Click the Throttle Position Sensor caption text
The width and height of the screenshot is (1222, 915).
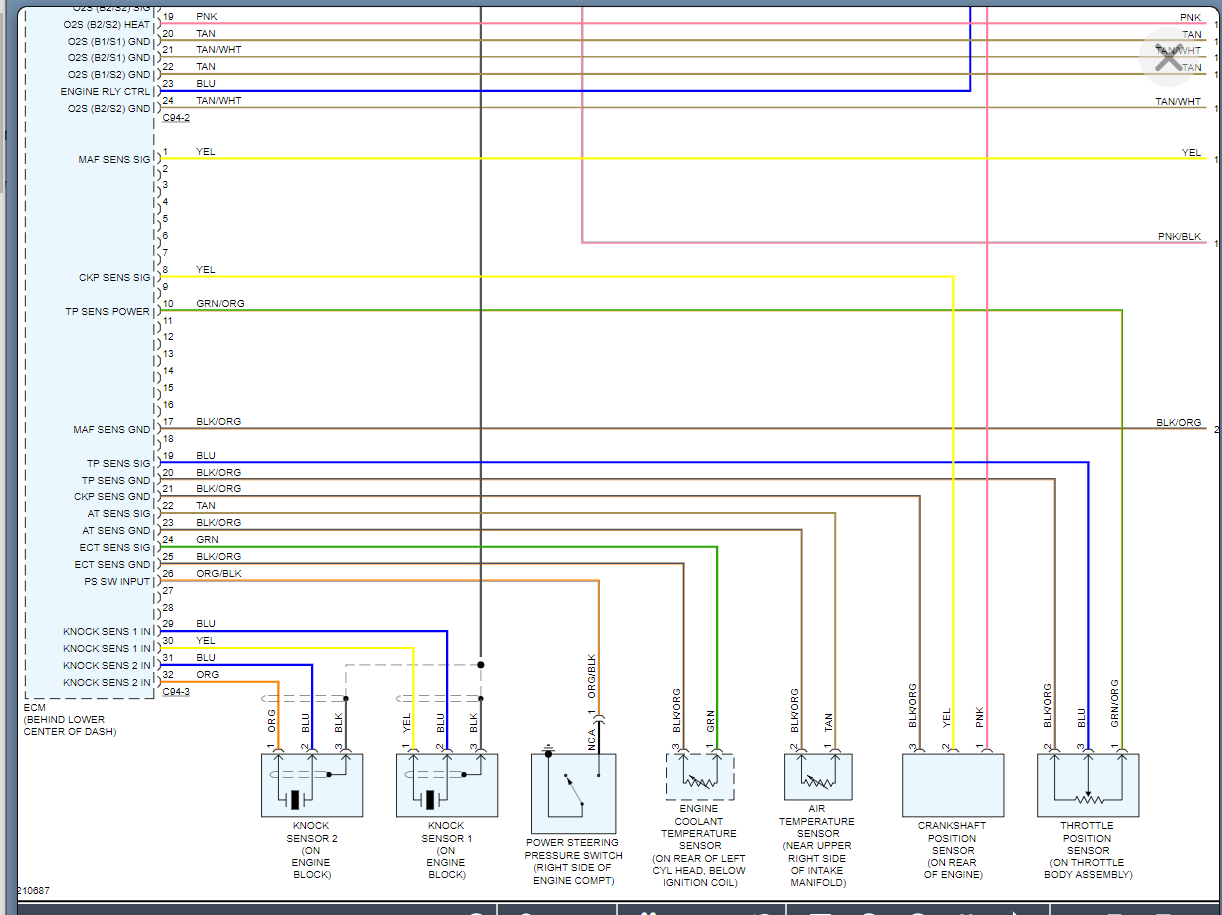tap(1088, 851)
